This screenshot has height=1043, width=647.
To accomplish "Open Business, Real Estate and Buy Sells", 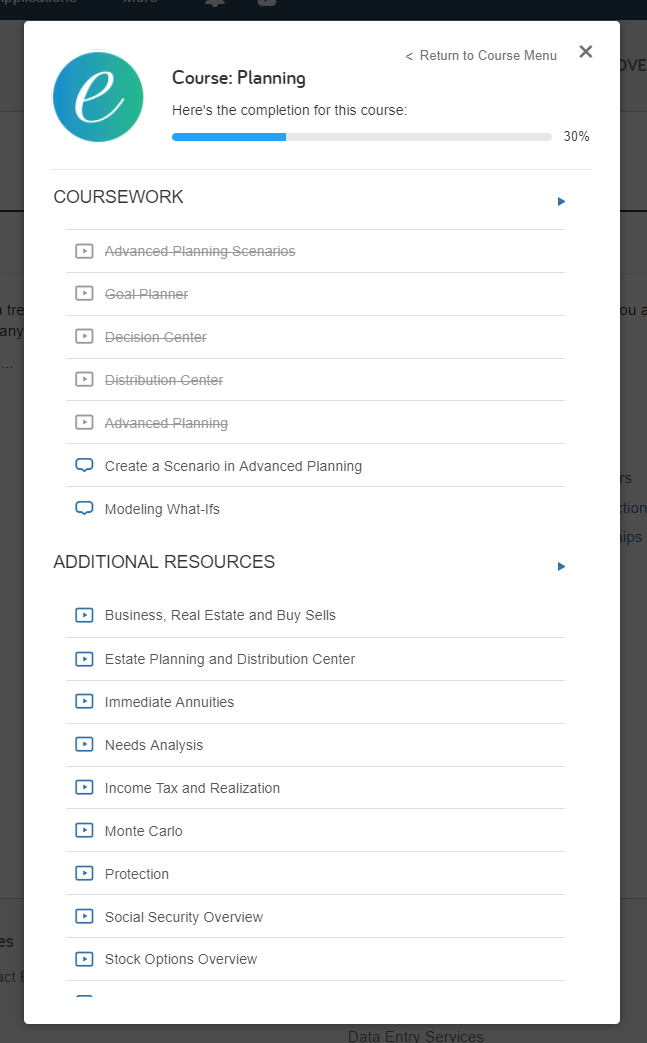I will tap(220, 615).
